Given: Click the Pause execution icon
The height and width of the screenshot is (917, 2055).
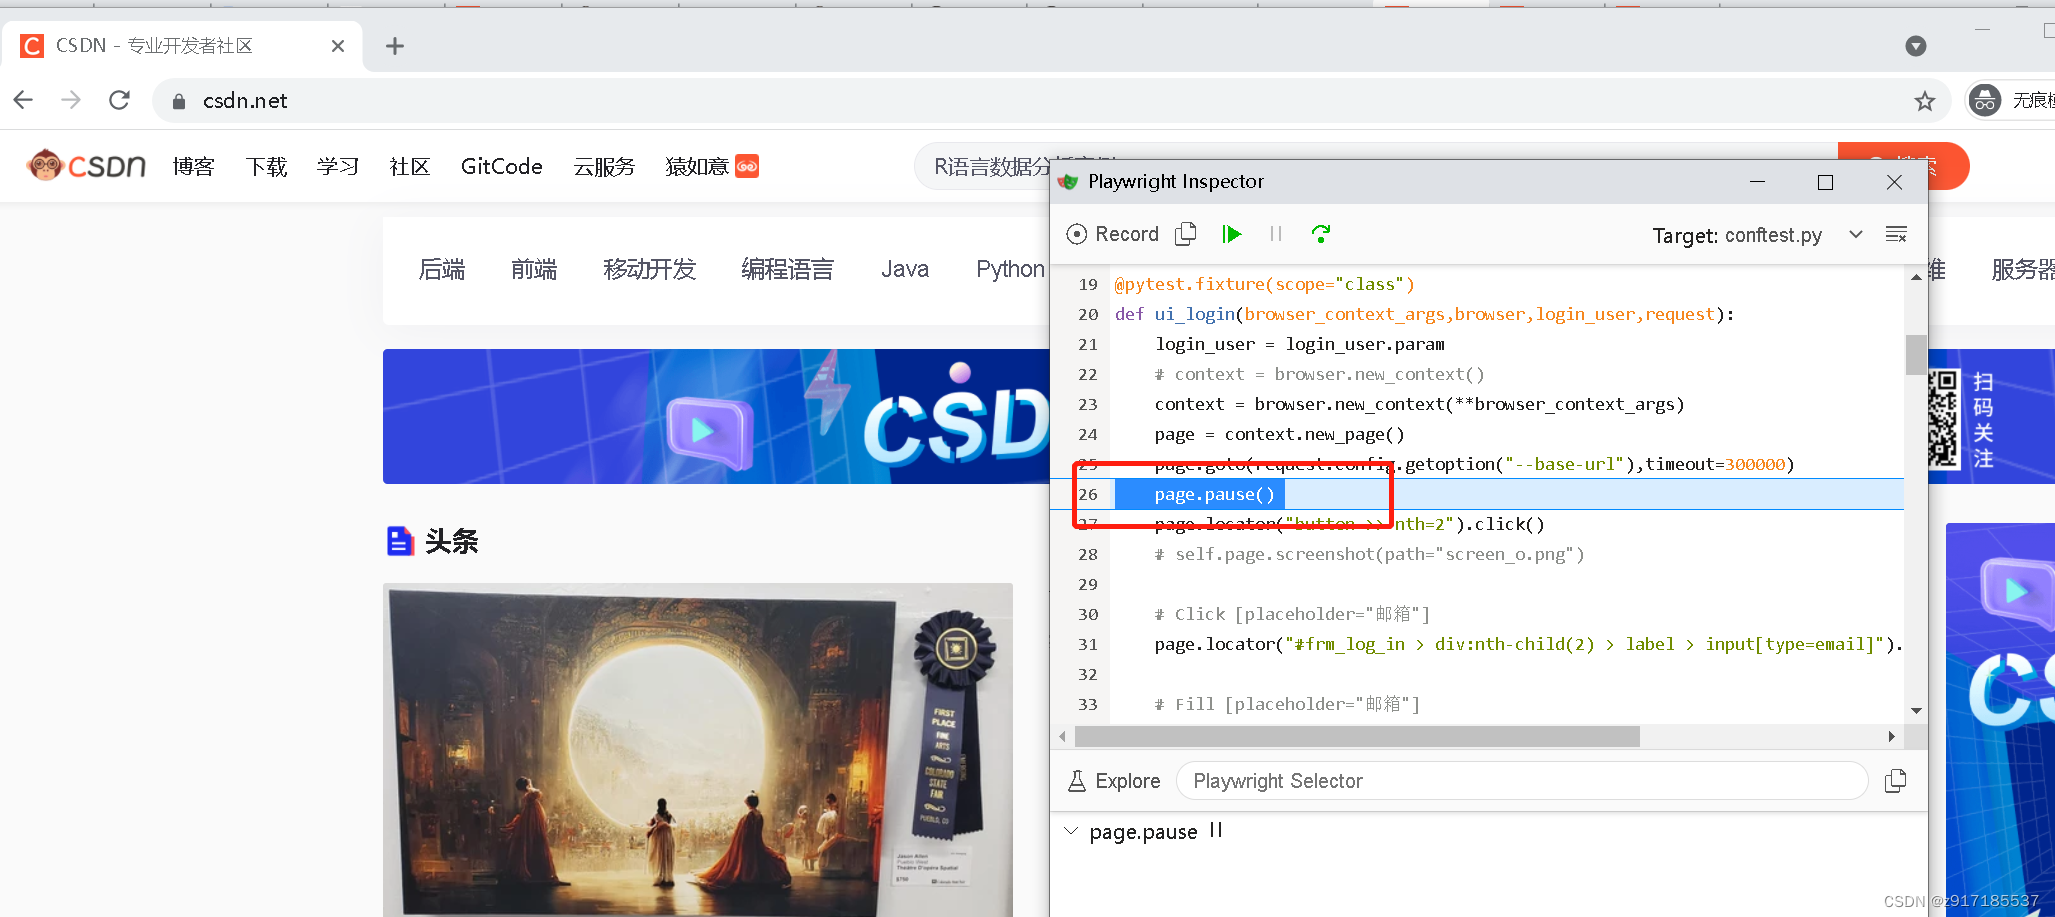Looking at the screenshot, I should [x=1276, y=233].
